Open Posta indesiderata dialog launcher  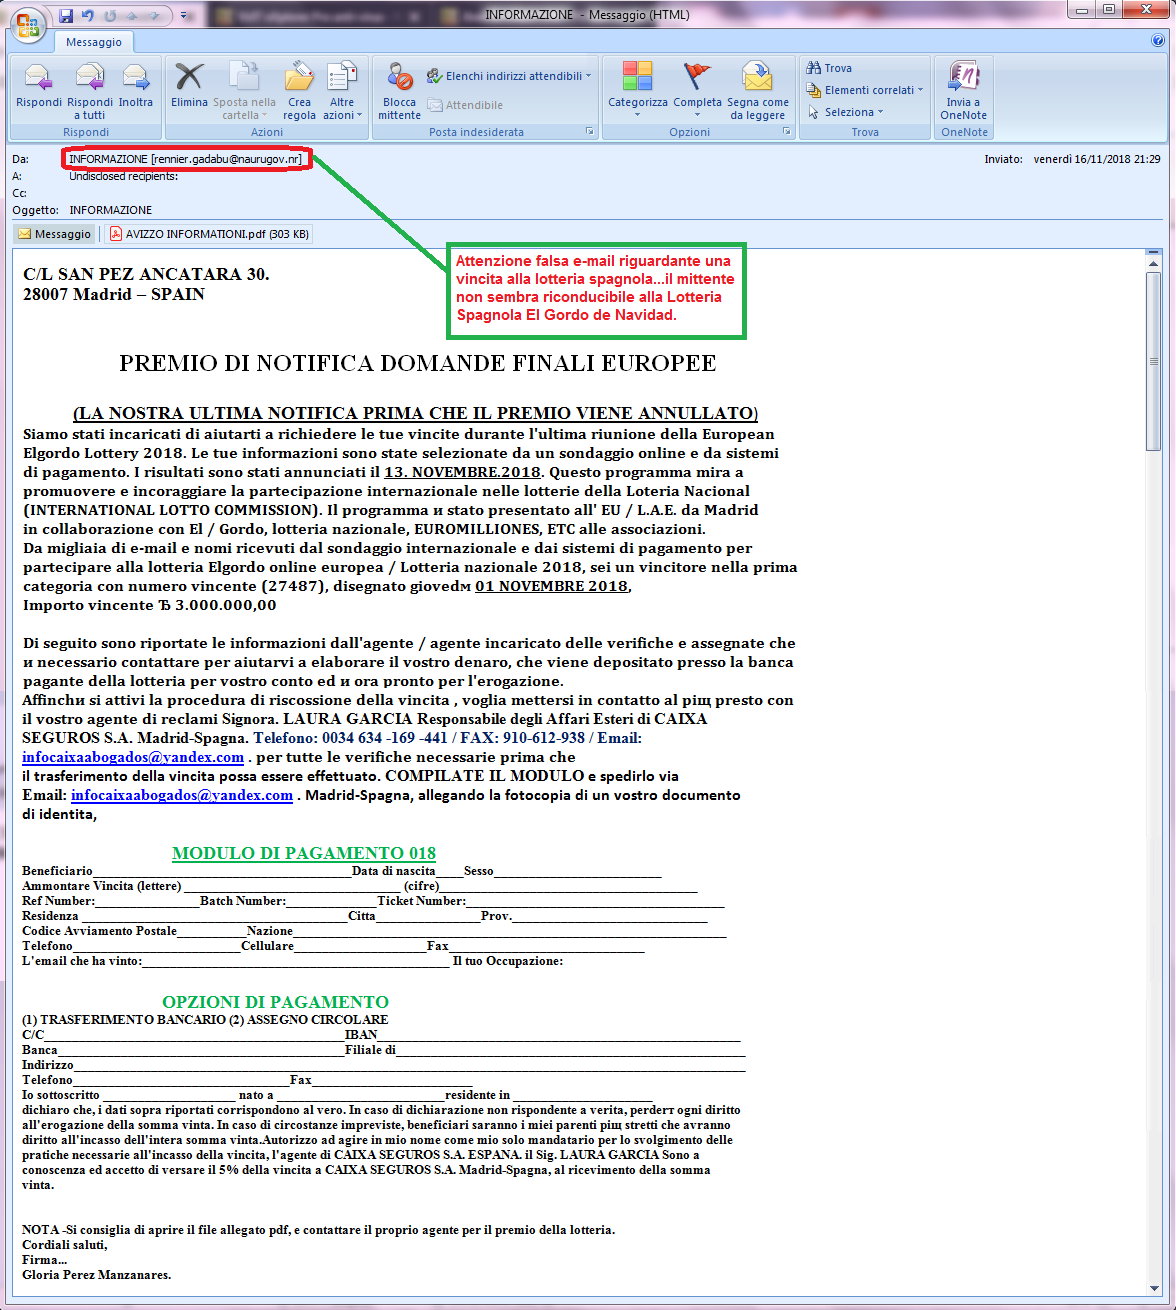pos(590,132)
